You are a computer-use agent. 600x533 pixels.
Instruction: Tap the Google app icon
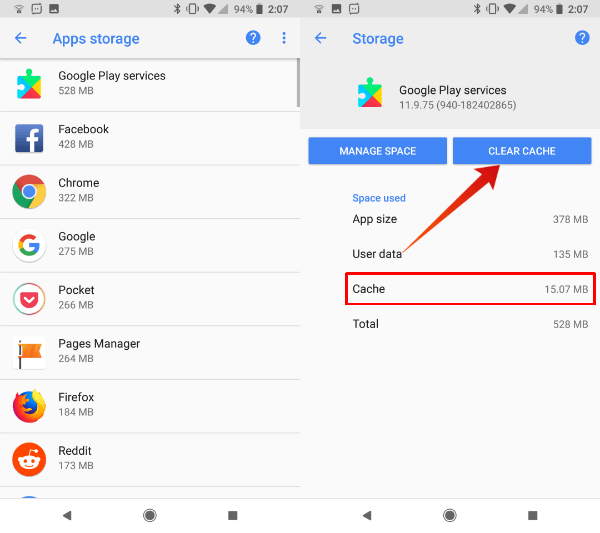[x=29, y=245]
